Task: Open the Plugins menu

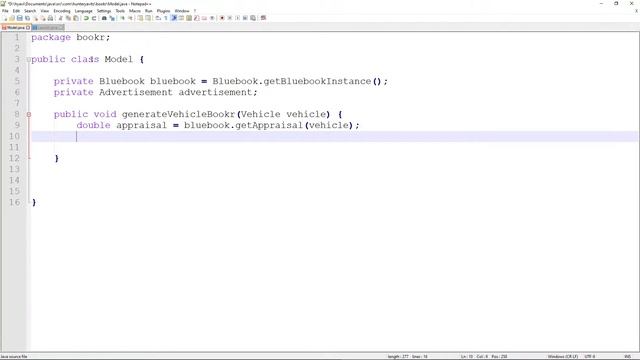Action: pos(163,11)
